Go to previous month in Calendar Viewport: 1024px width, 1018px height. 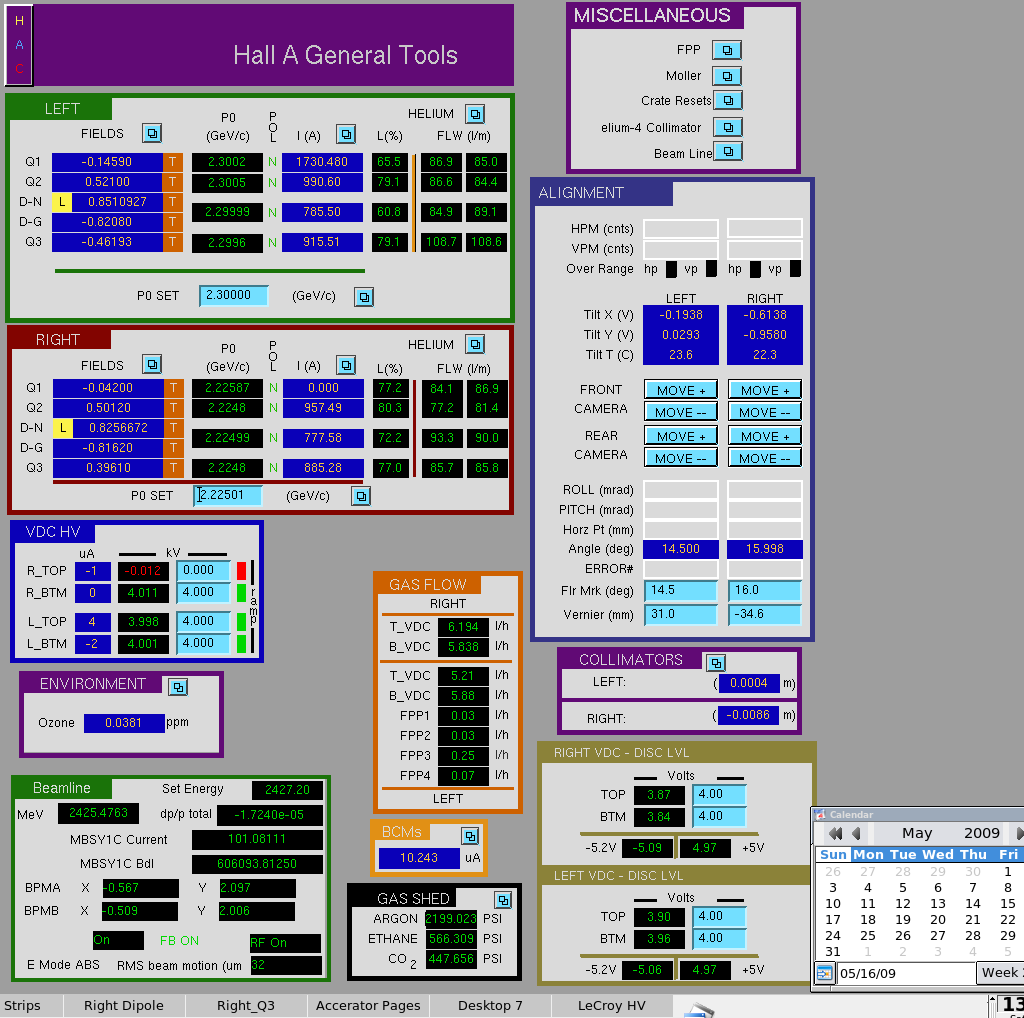pyautogui.click(x=856, y=833)
